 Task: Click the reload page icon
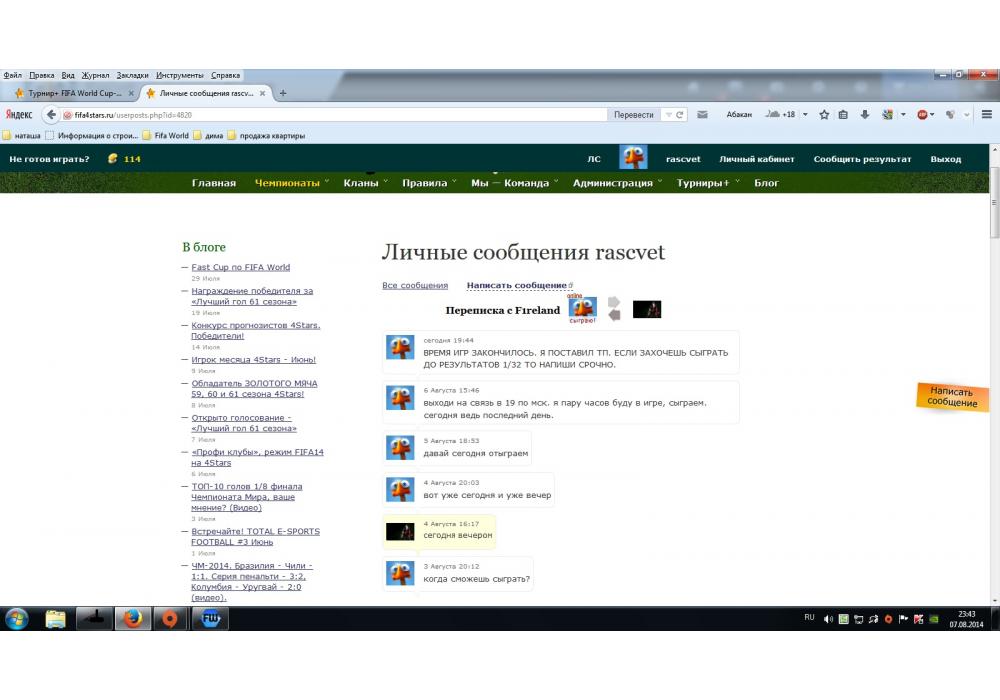pos(680,115)
